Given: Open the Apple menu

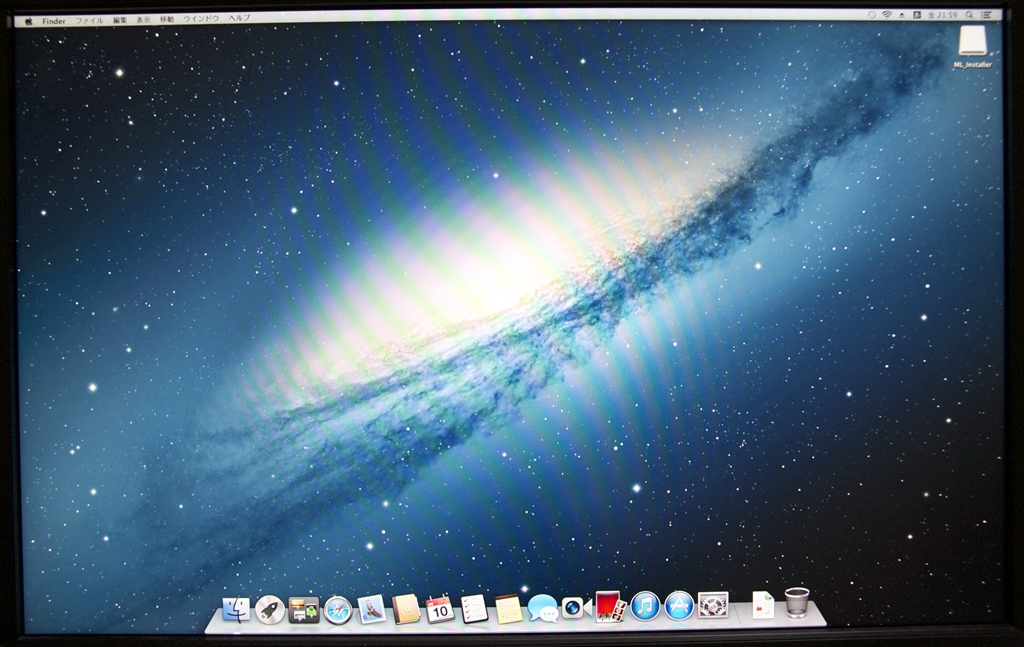Looking at the screenshot, I should (28, 21).
